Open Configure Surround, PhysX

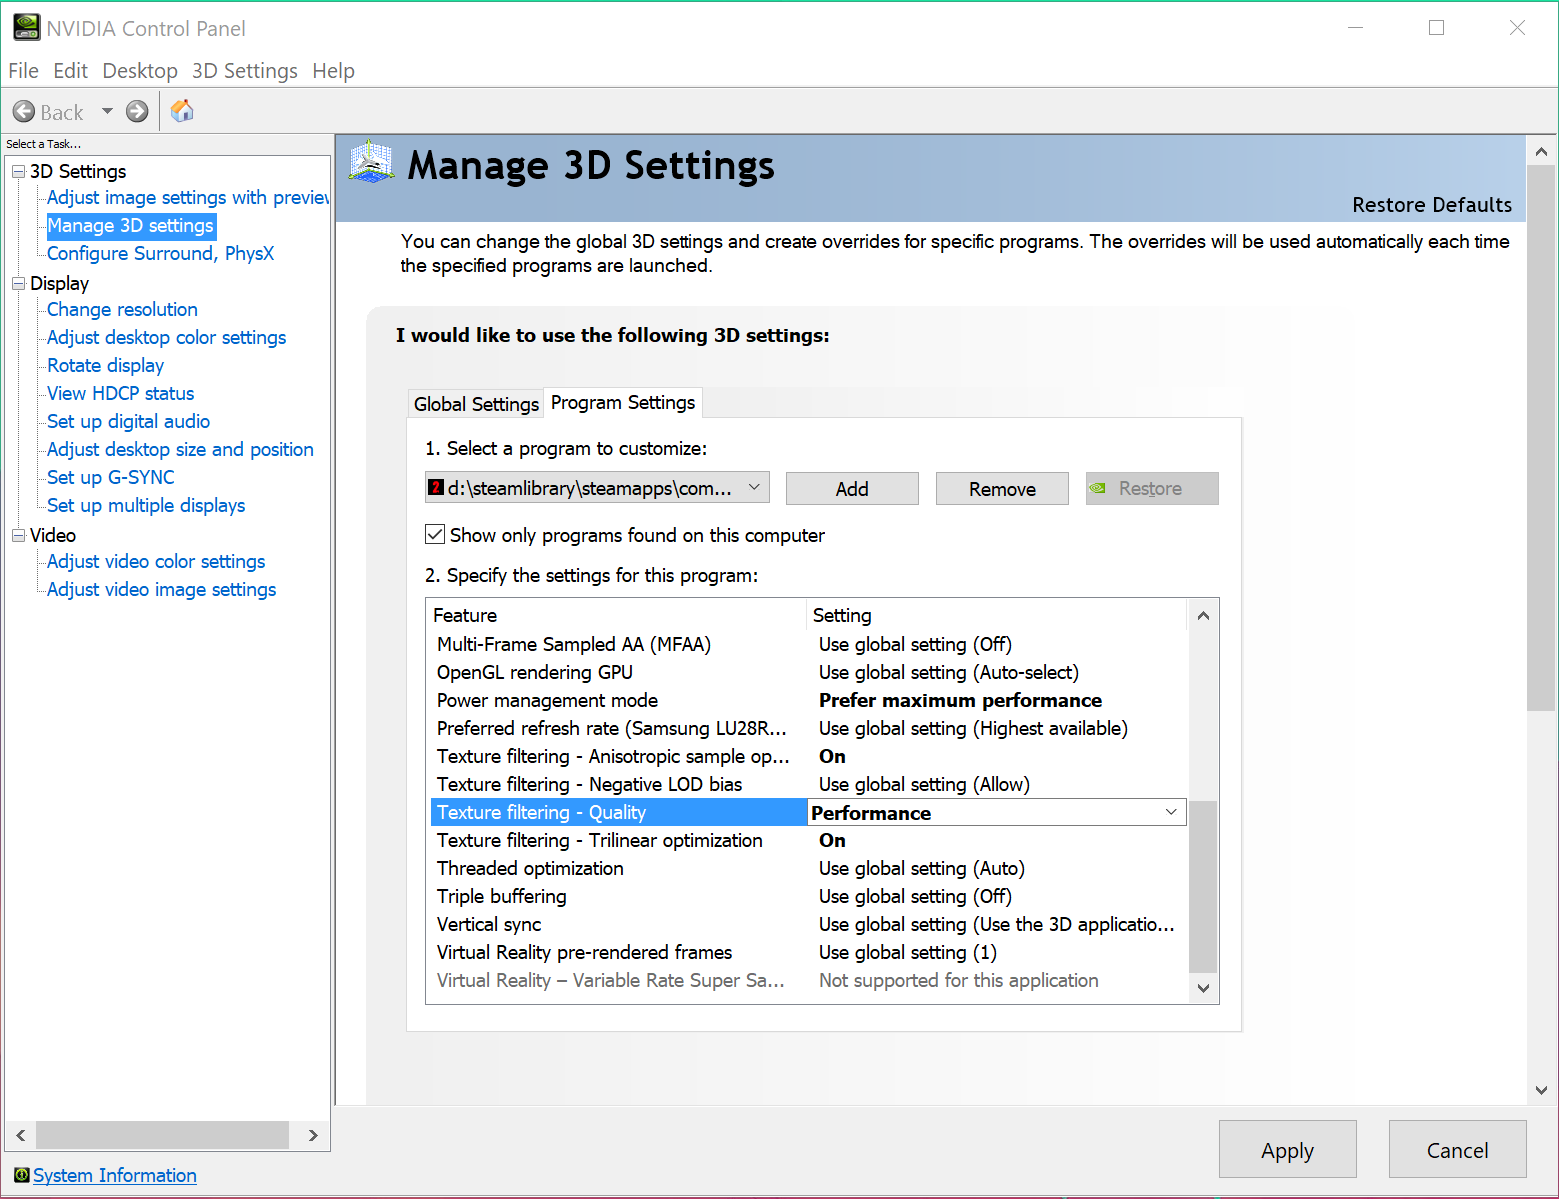click(160, 253)
